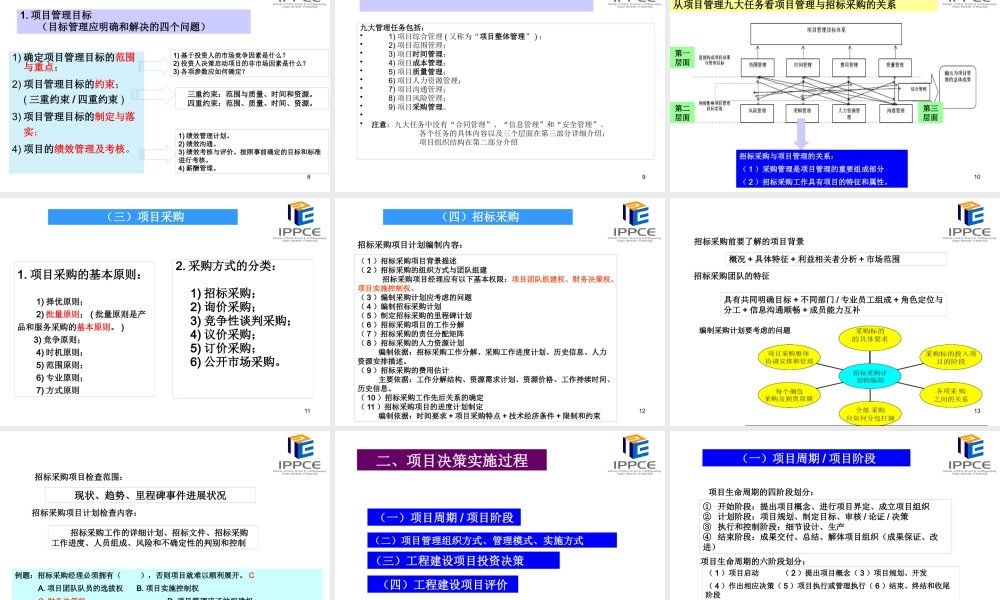Click the 第一层面 green label
This screenshot has height=600, width=1000.
coord(682,57)
